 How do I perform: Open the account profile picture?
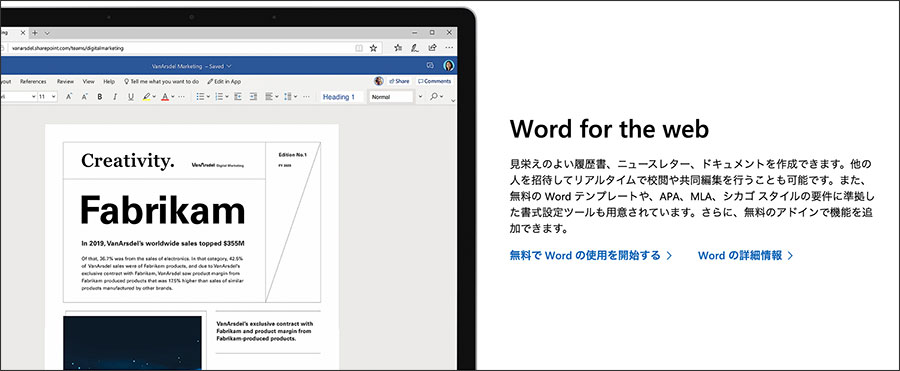click(449, 65)
